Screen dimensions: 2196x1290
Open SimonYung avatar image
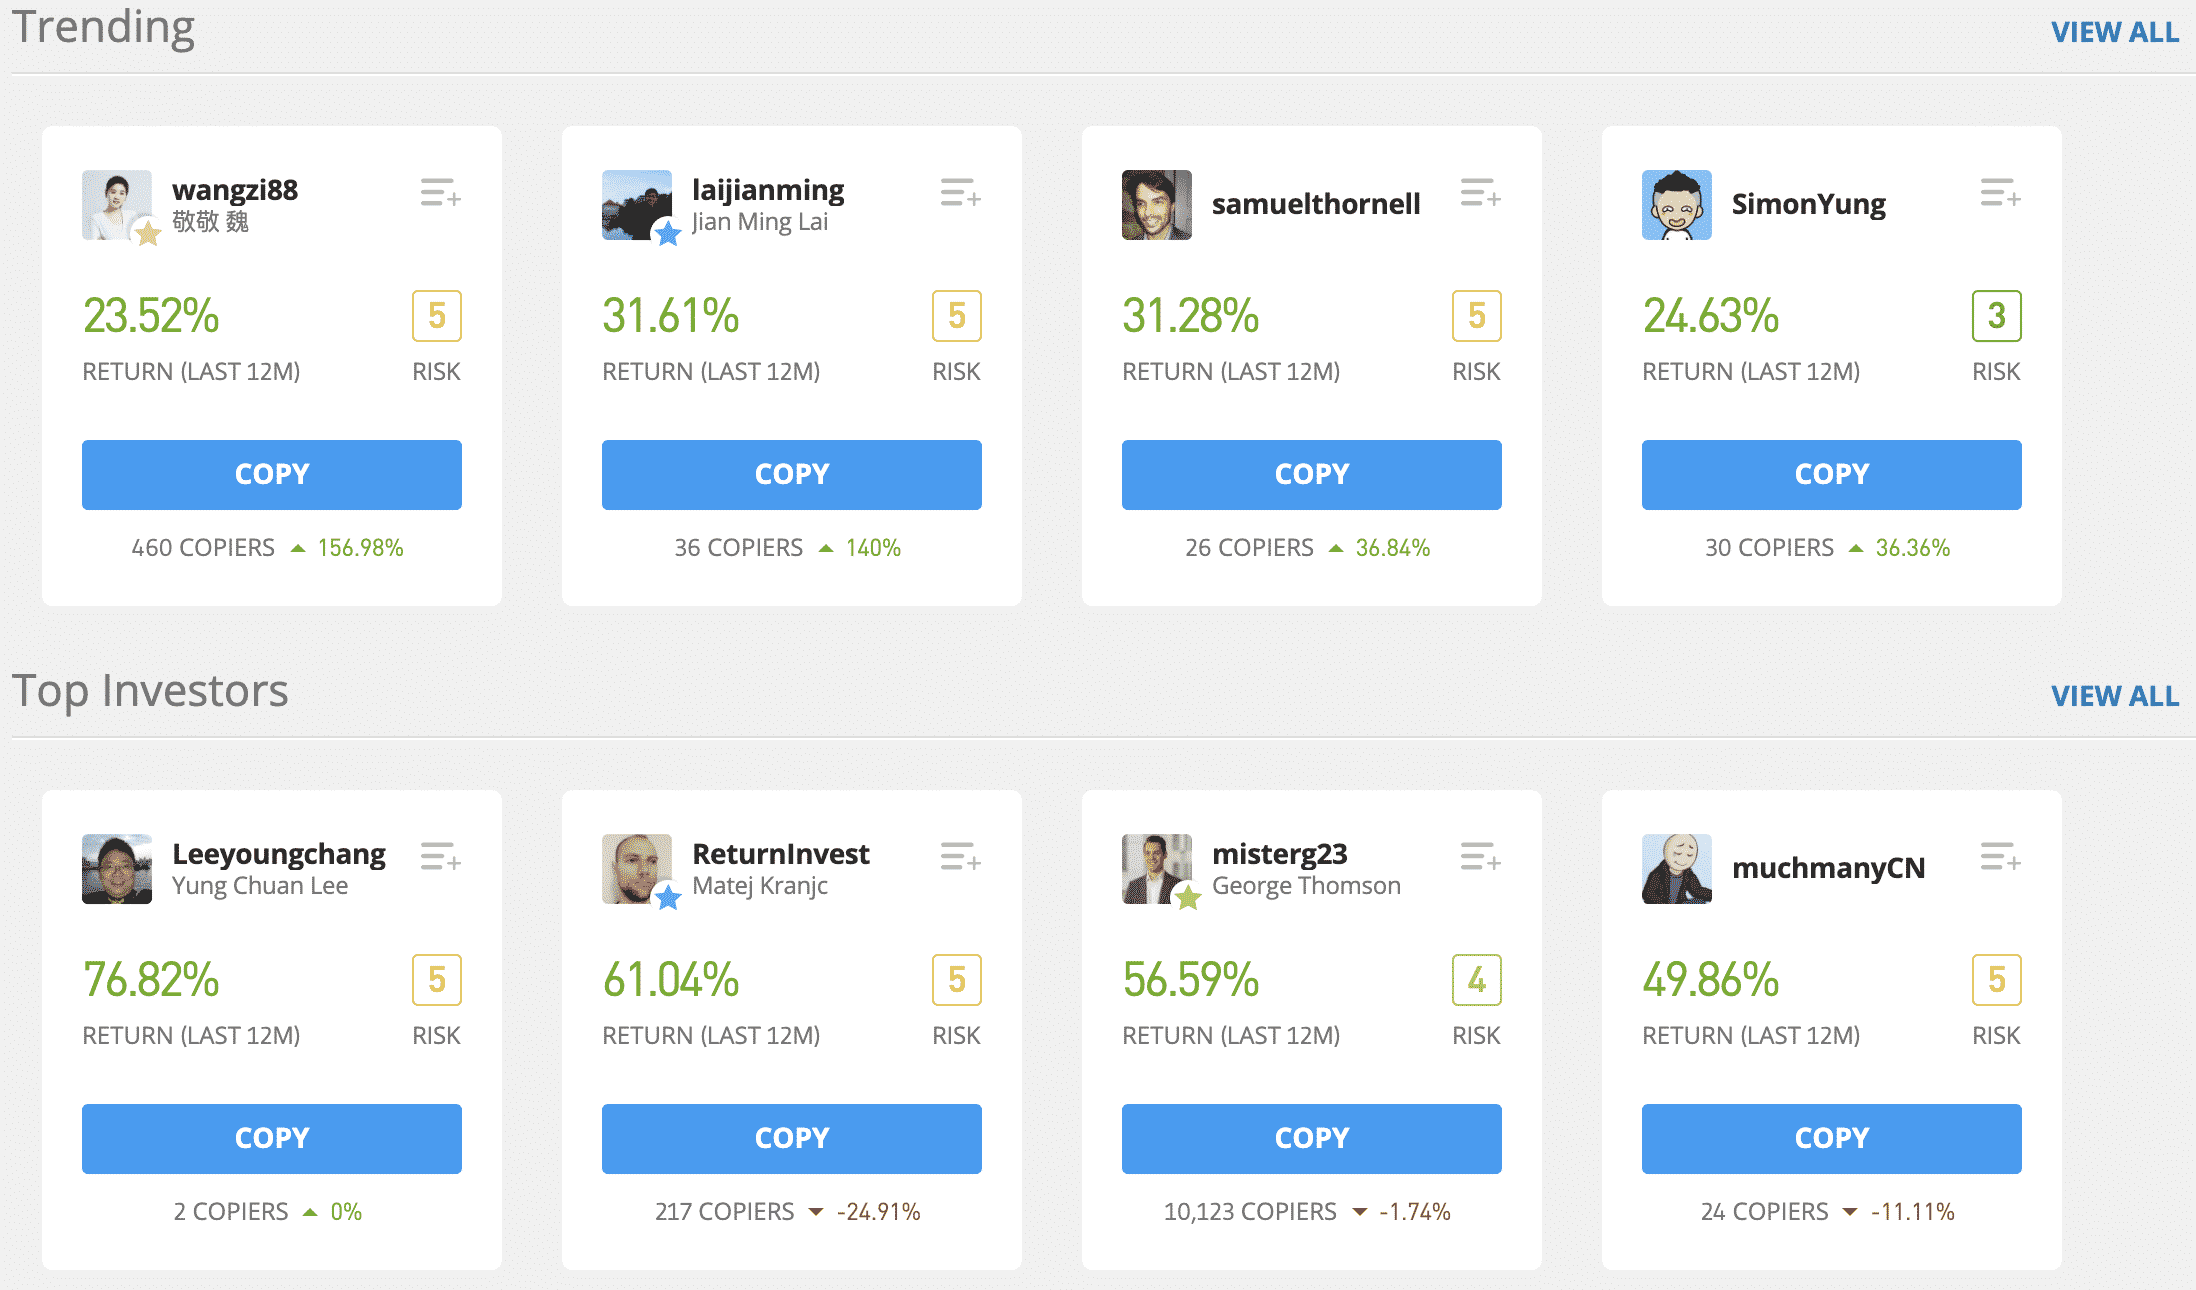coord(1677,205)
